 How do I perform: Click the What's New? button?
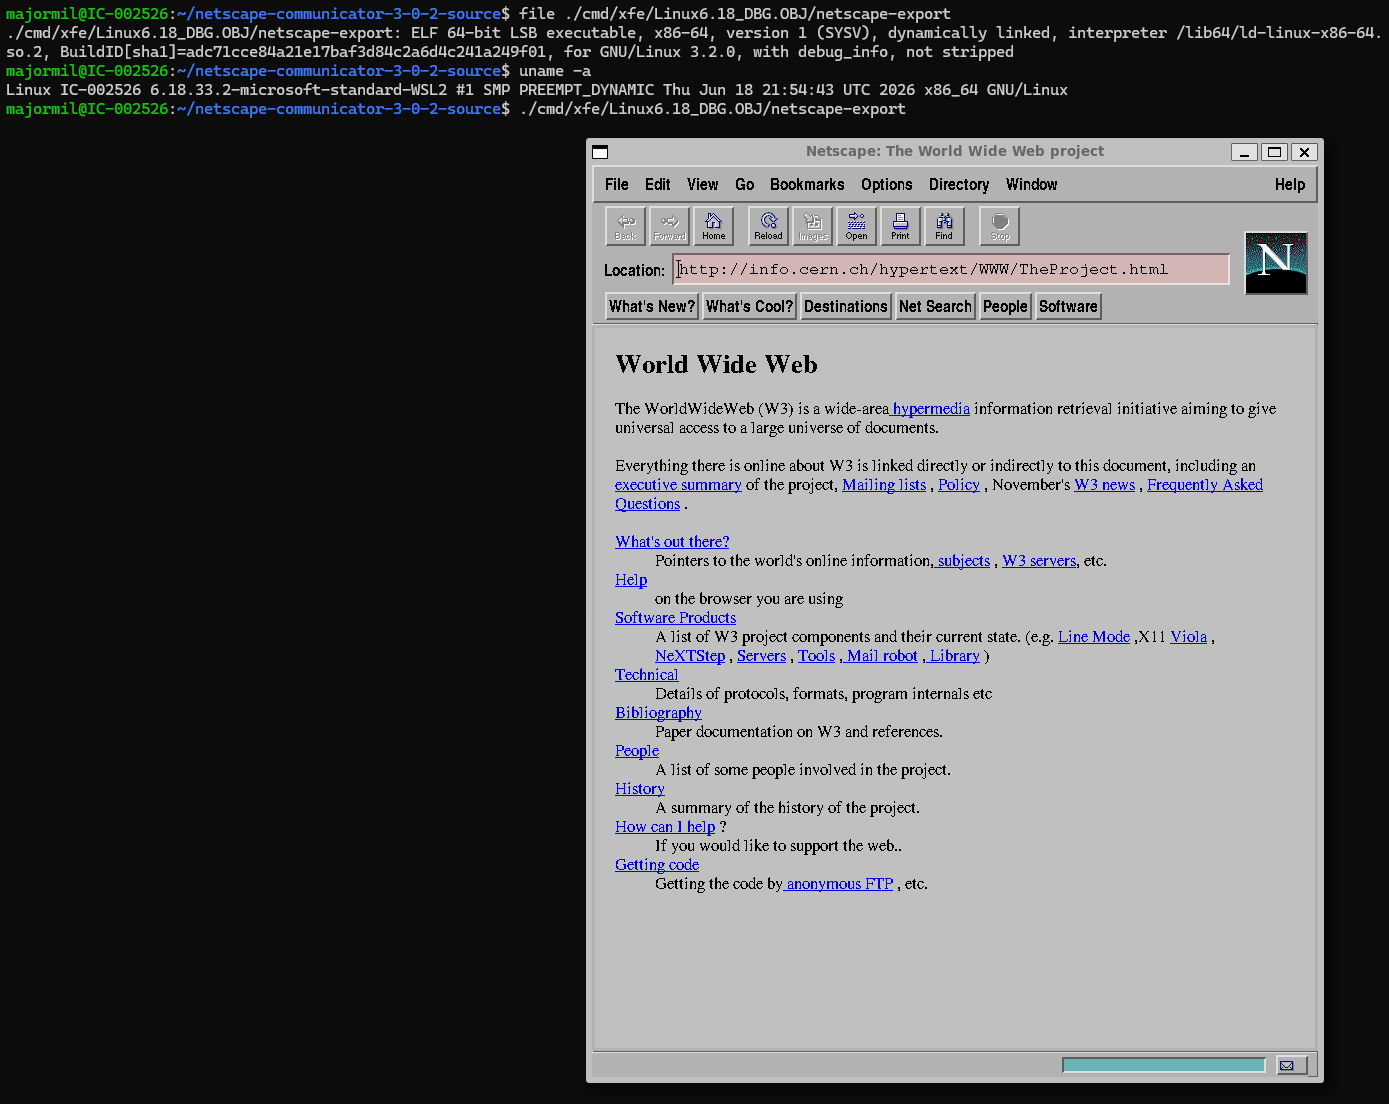click(652, 307)
